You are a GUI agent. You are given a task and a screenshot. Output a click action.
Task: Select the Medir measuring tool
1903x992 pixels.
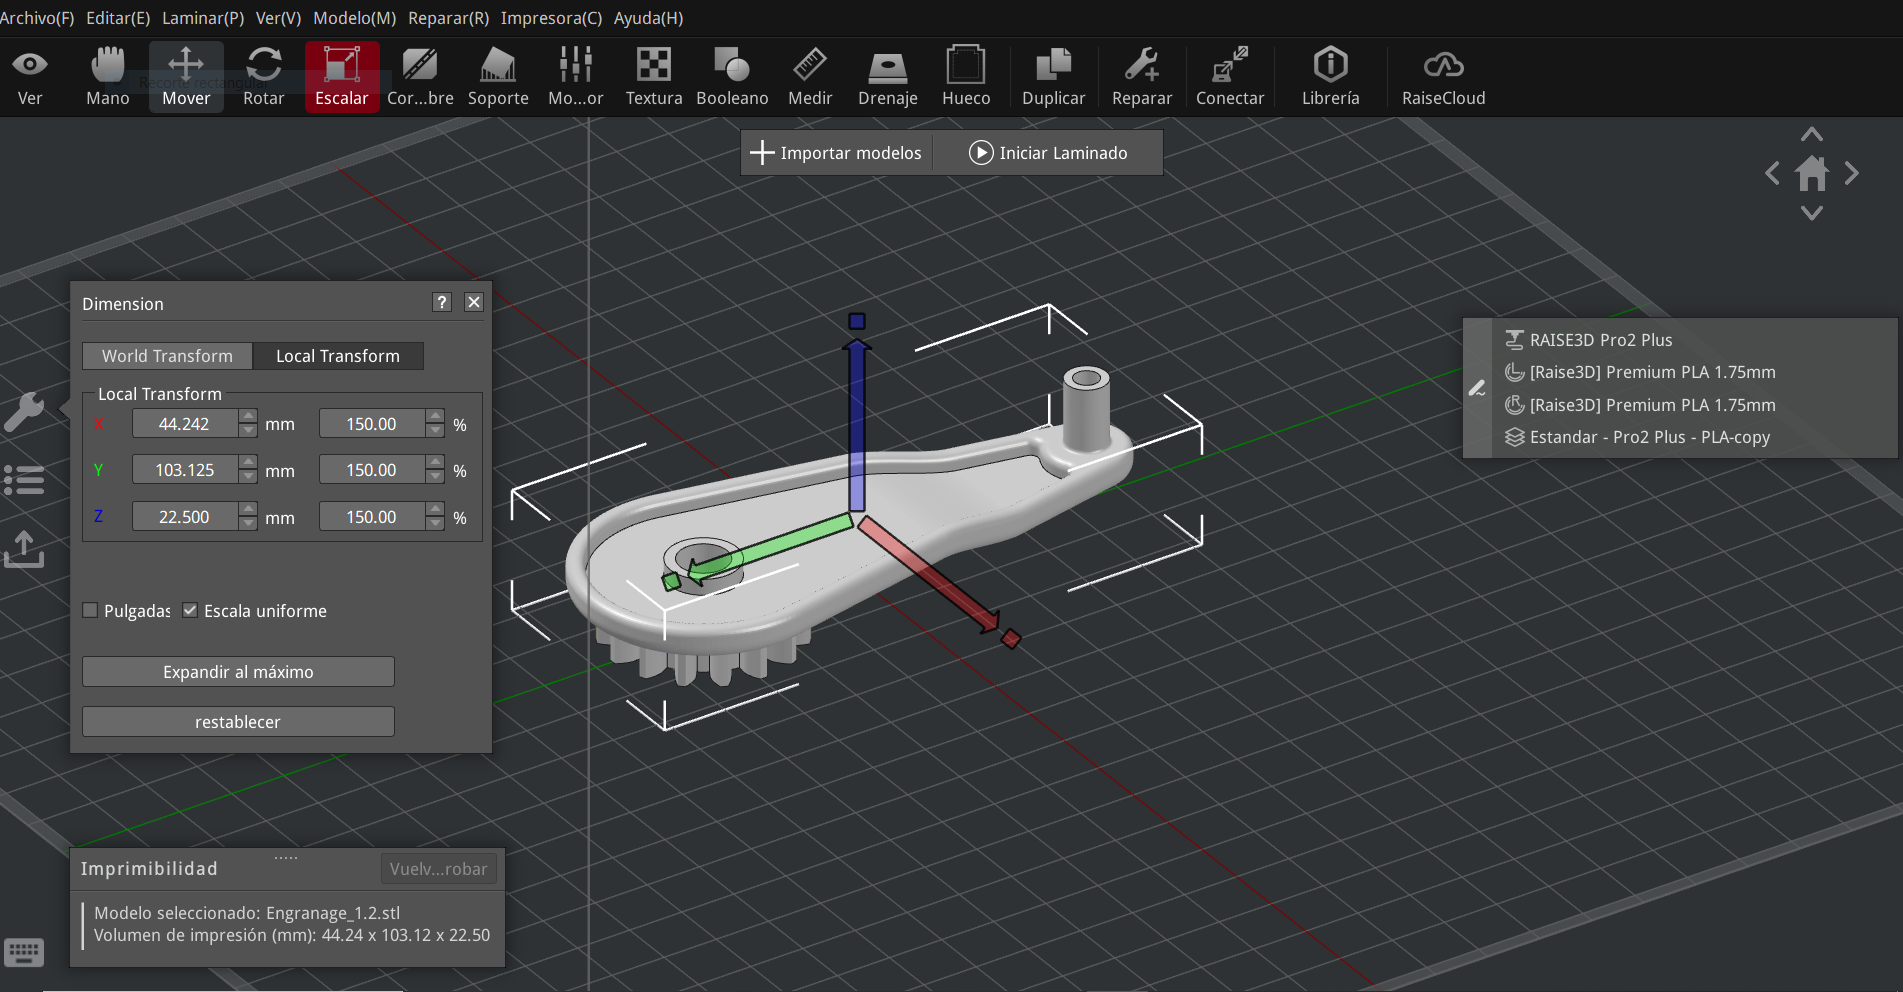pos(810,77)
